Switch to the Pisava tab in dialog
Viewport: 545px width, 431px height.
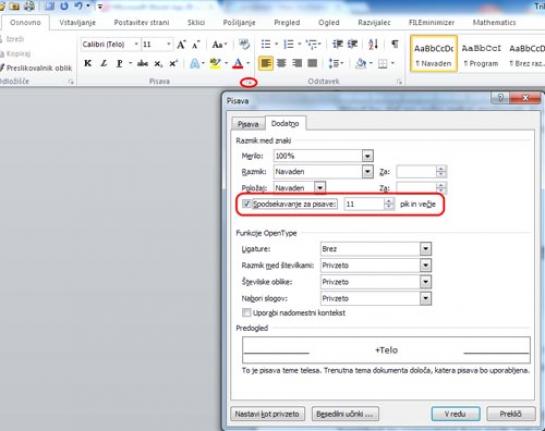(x=248, y=124)
